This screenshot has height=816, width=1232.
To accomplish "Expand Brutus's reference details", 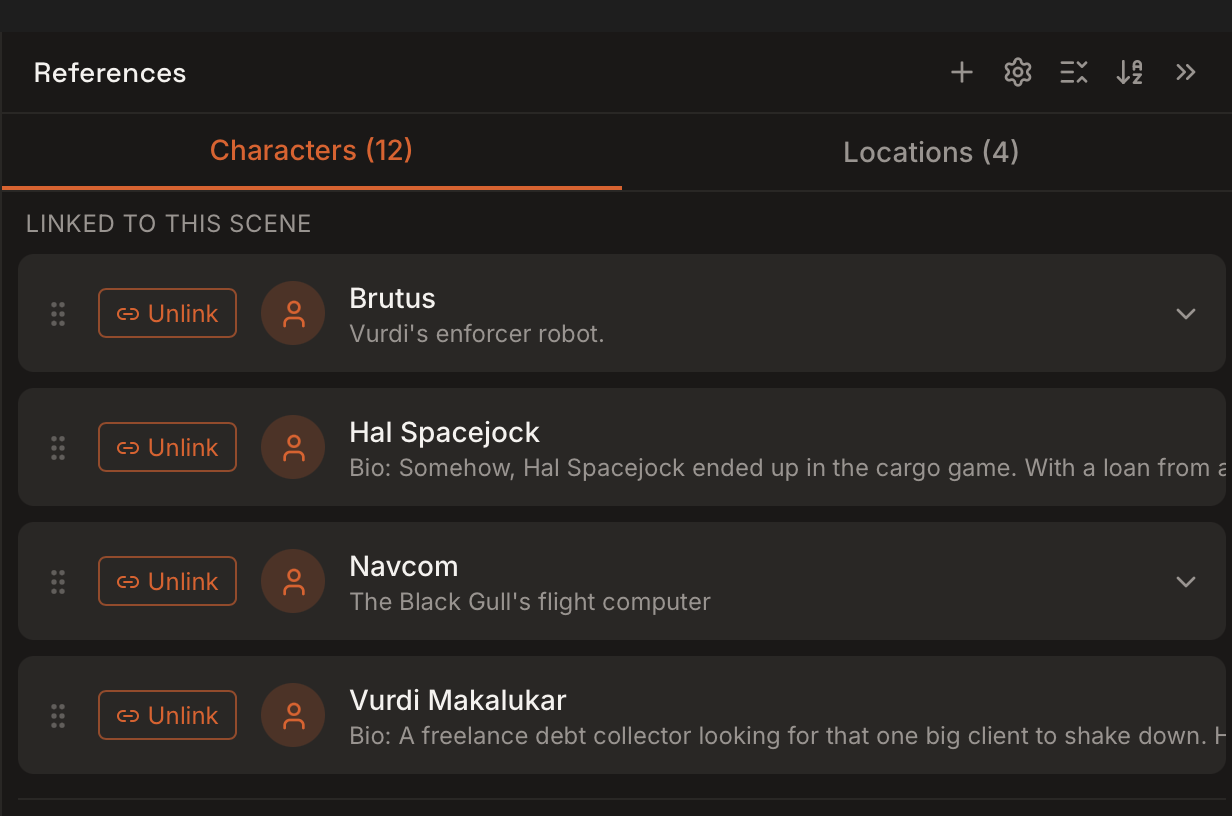I will point(1186,313).
